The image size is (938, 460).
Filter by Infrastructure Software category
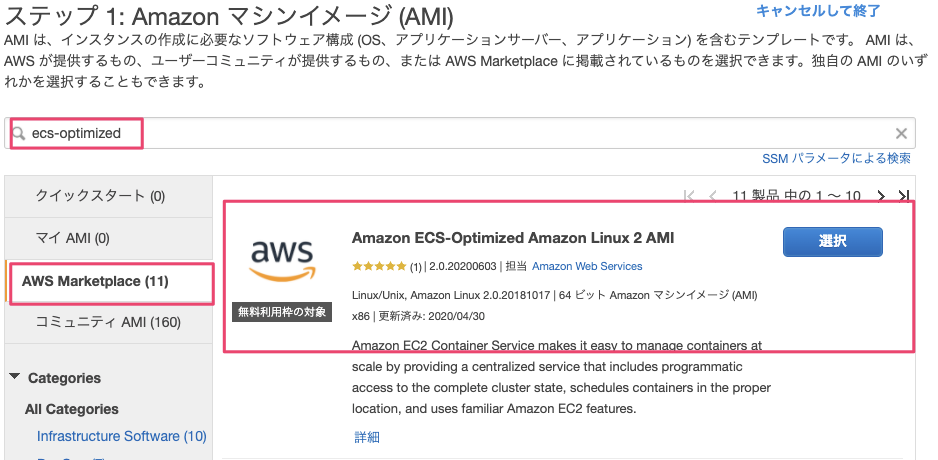[x=121, y=436]
